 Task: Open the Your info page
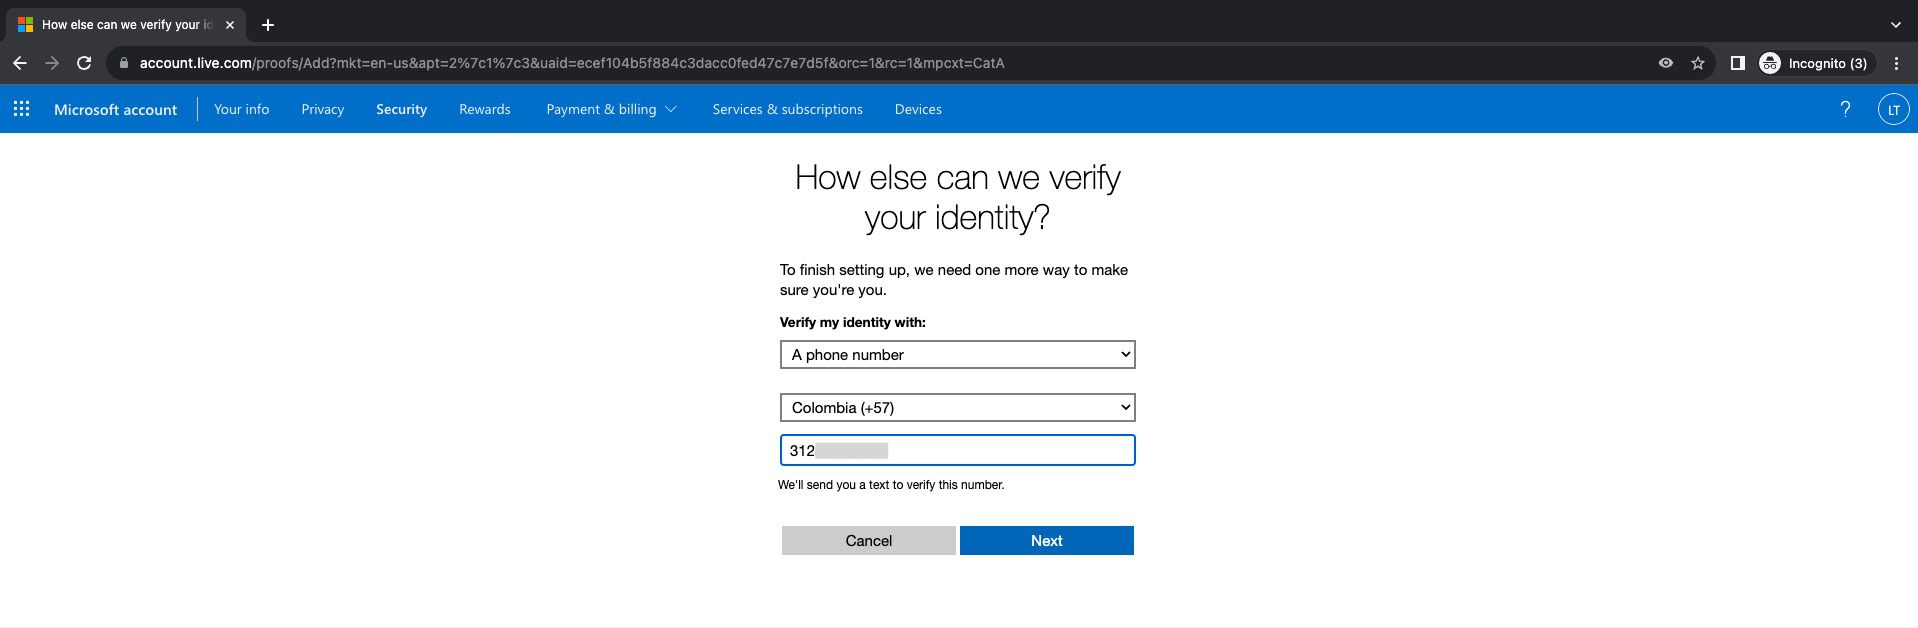coord(241,109)
